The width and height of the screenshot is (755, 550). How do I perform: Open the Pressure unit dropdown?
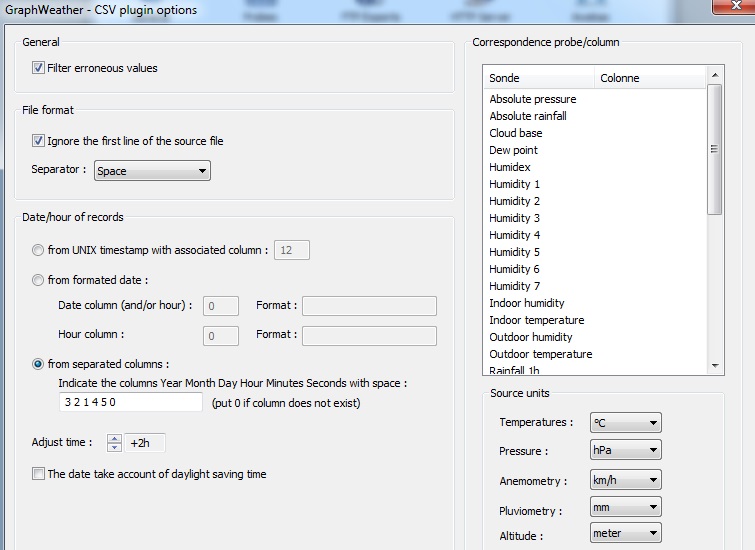click(625, 451)
